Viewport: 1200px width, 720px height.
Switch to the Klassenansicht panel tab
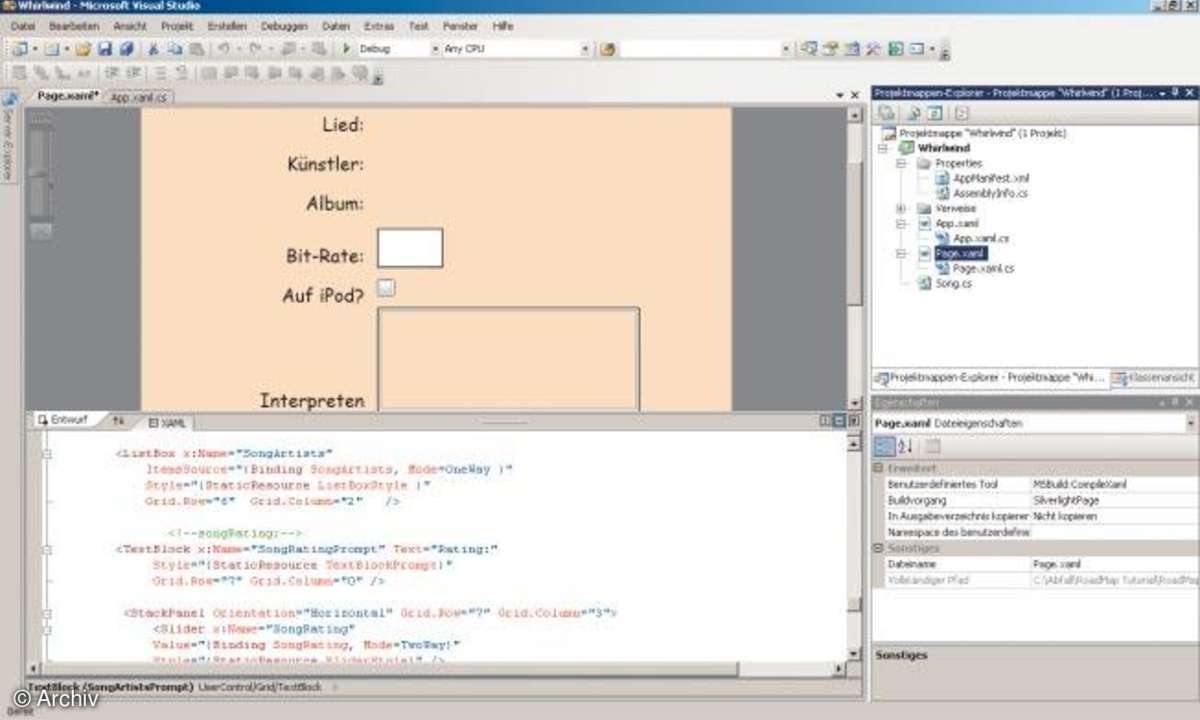(x=1154, y=378)
